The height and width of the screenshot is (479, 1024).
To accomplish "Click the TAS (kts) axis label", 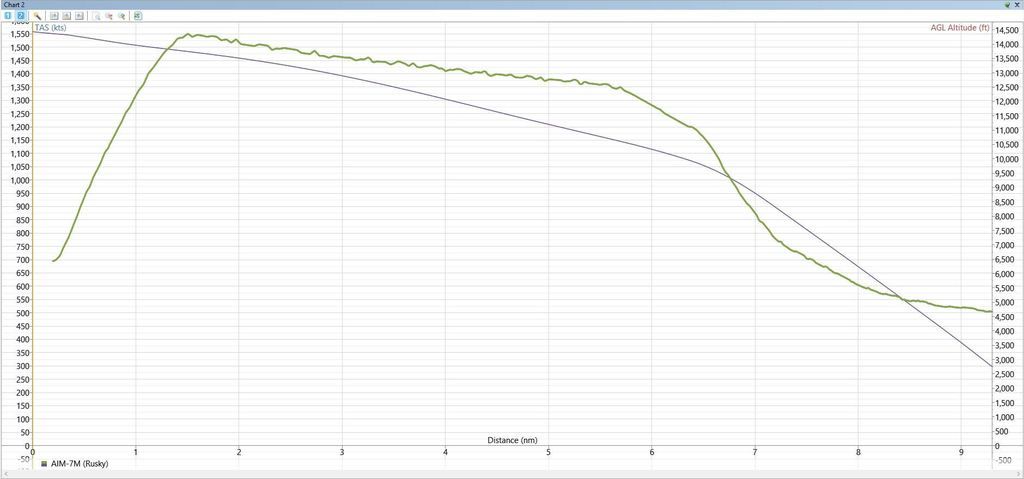I will pos(50,28).
